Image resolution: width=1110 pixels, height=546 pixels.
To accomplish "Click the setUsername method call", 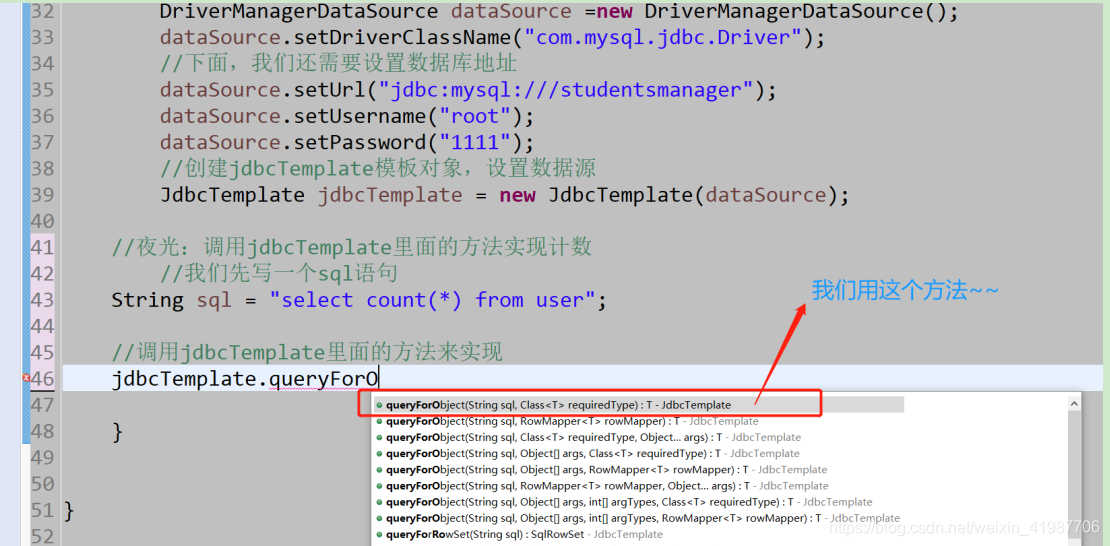I will (361, 116).
